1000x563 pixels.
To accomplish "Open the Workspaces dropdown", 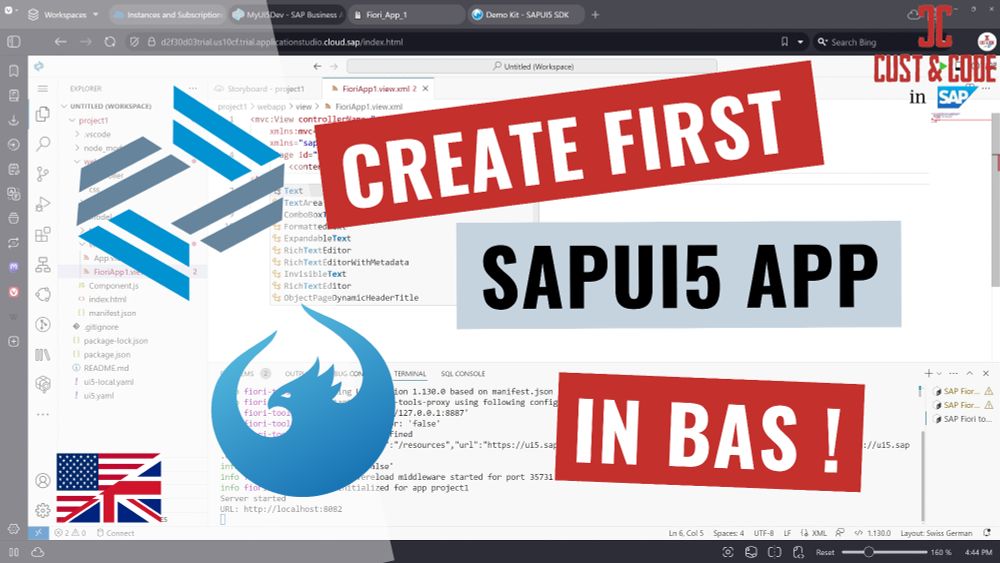I will tap(64, 14).
